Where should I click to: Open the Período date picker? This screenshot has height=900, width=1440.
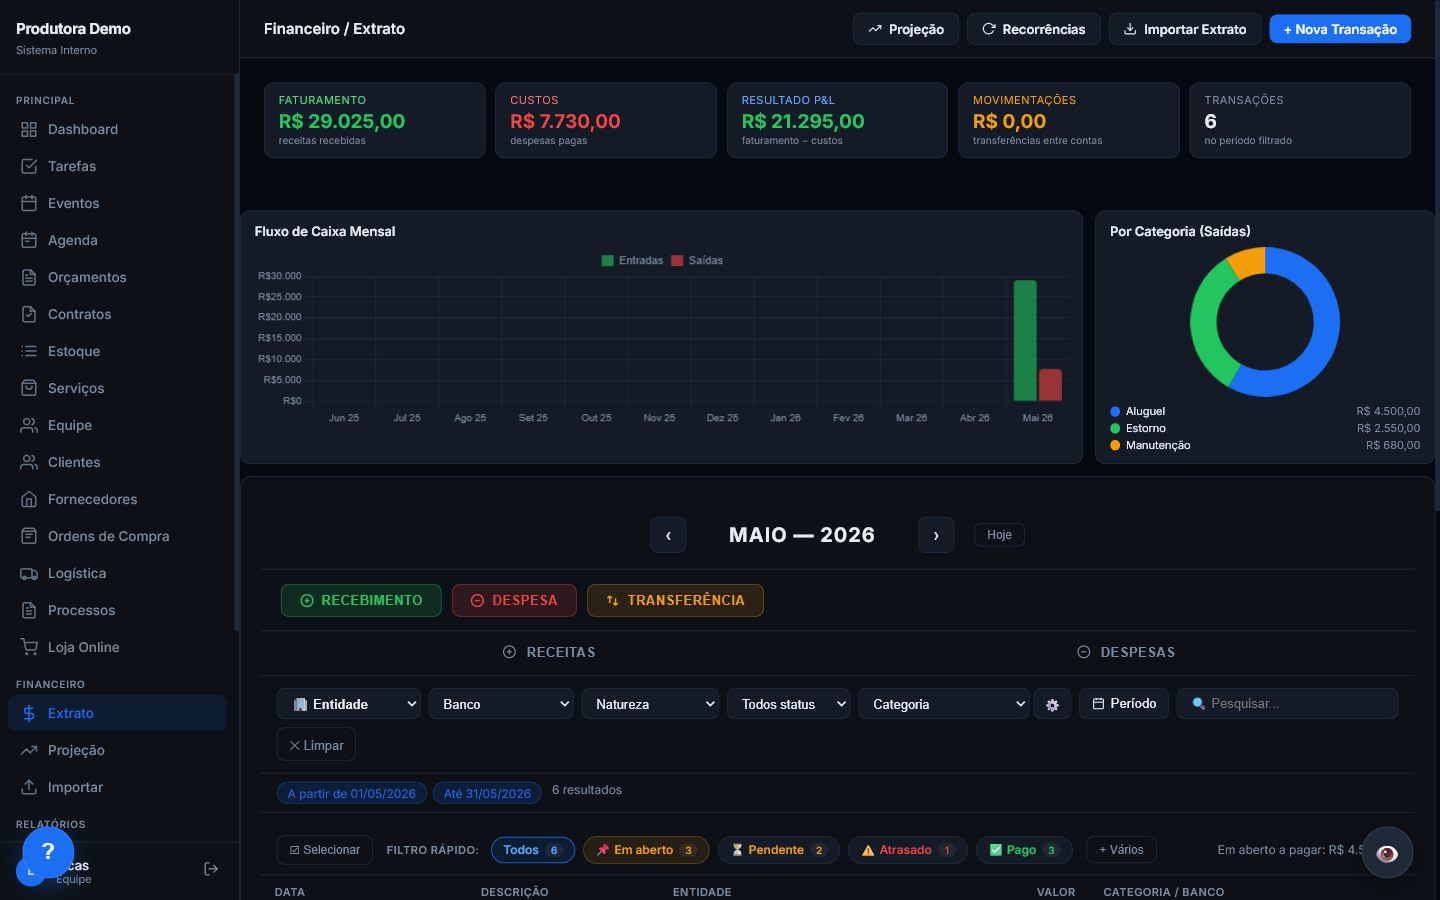click(1124, 704)
